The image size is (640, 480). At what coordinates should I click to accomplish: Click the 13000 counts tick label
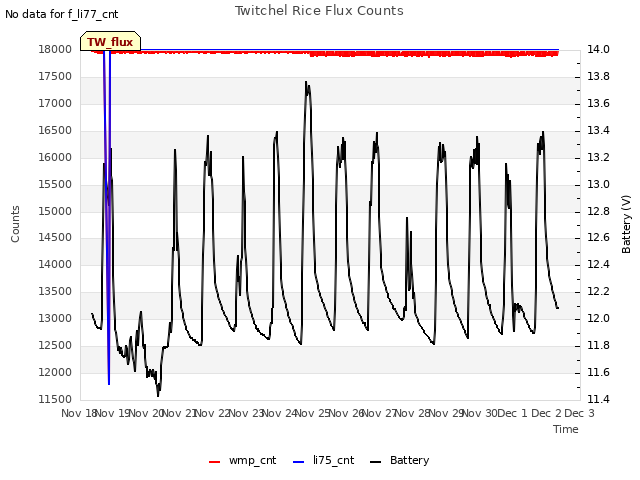[55, 318]
